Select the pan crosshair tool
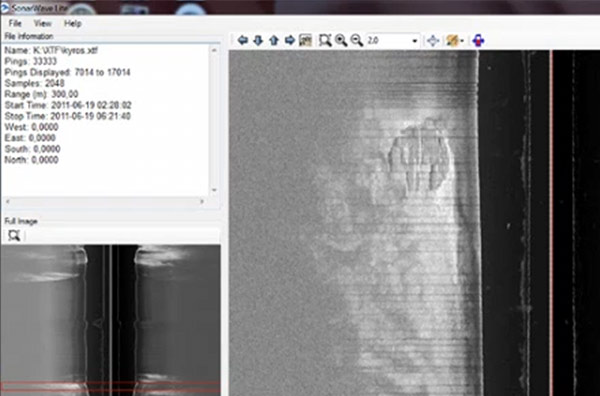This screenshot has width=600, height=396. [433, 41]
